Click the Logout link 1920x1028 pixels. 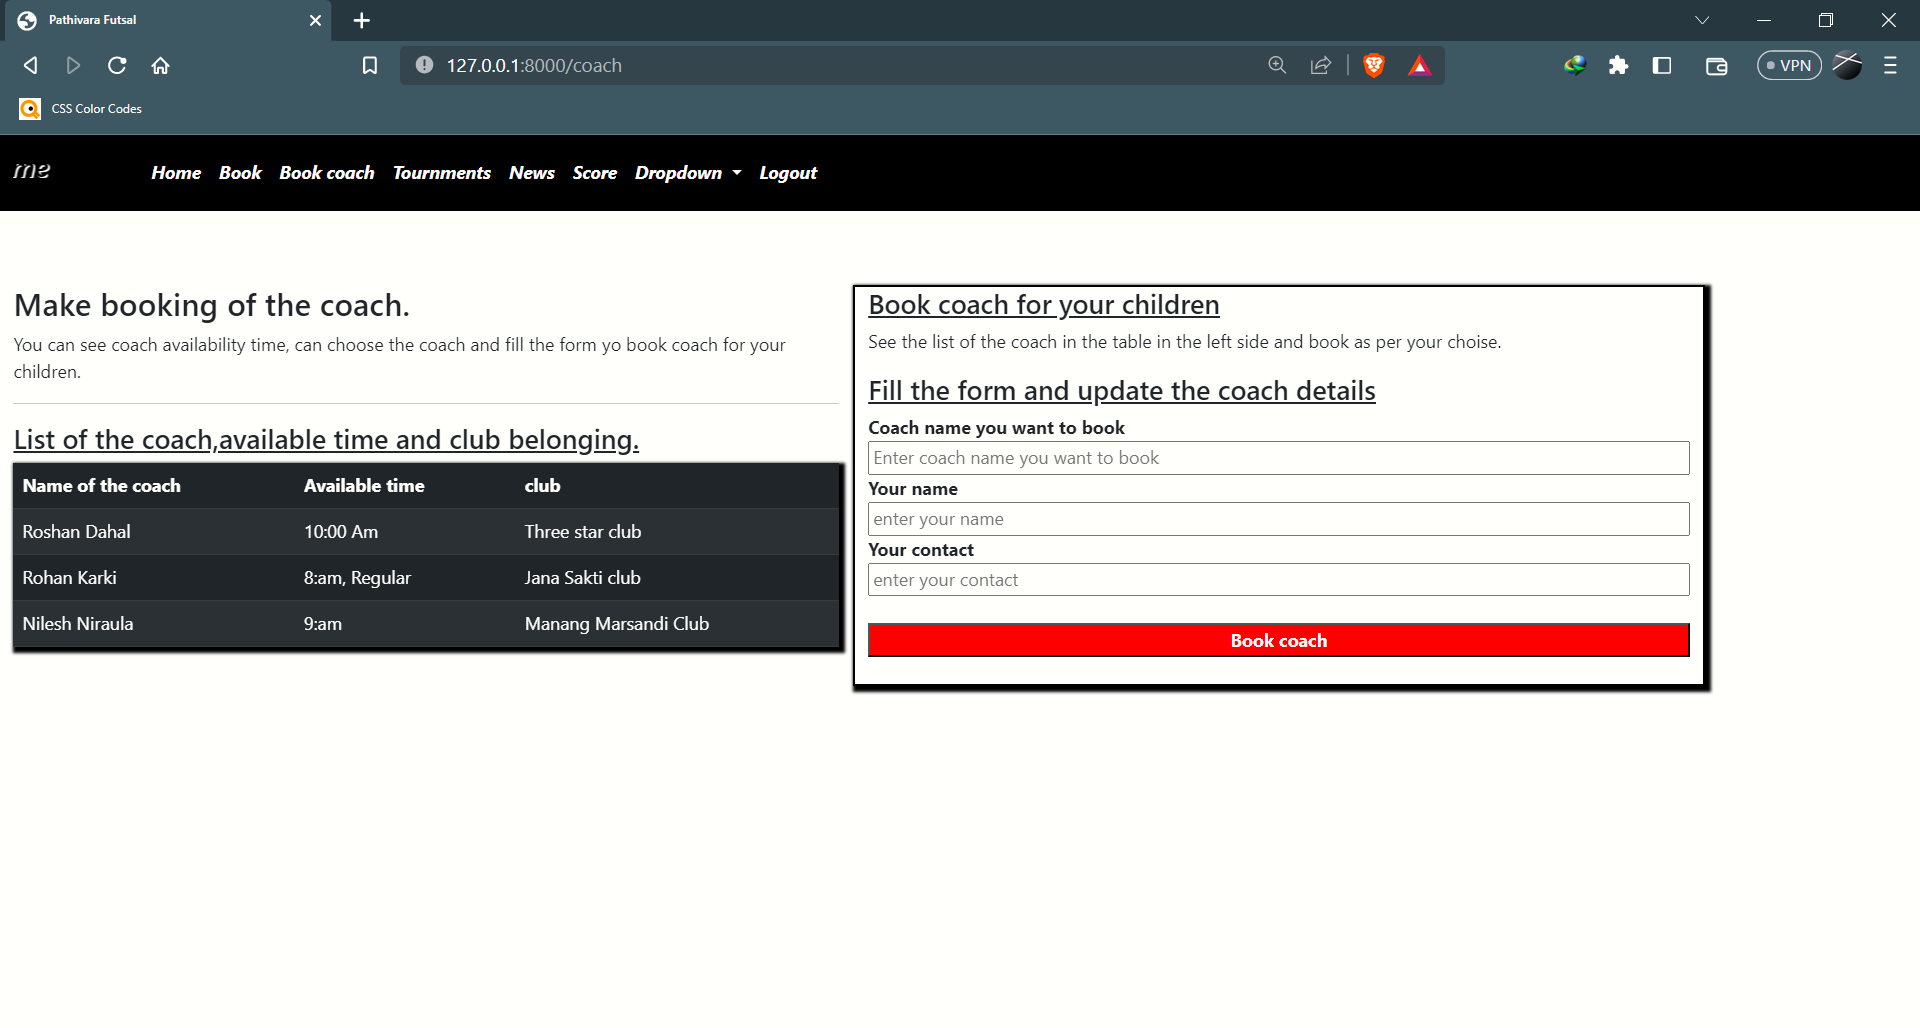click(x=787, y=173)
